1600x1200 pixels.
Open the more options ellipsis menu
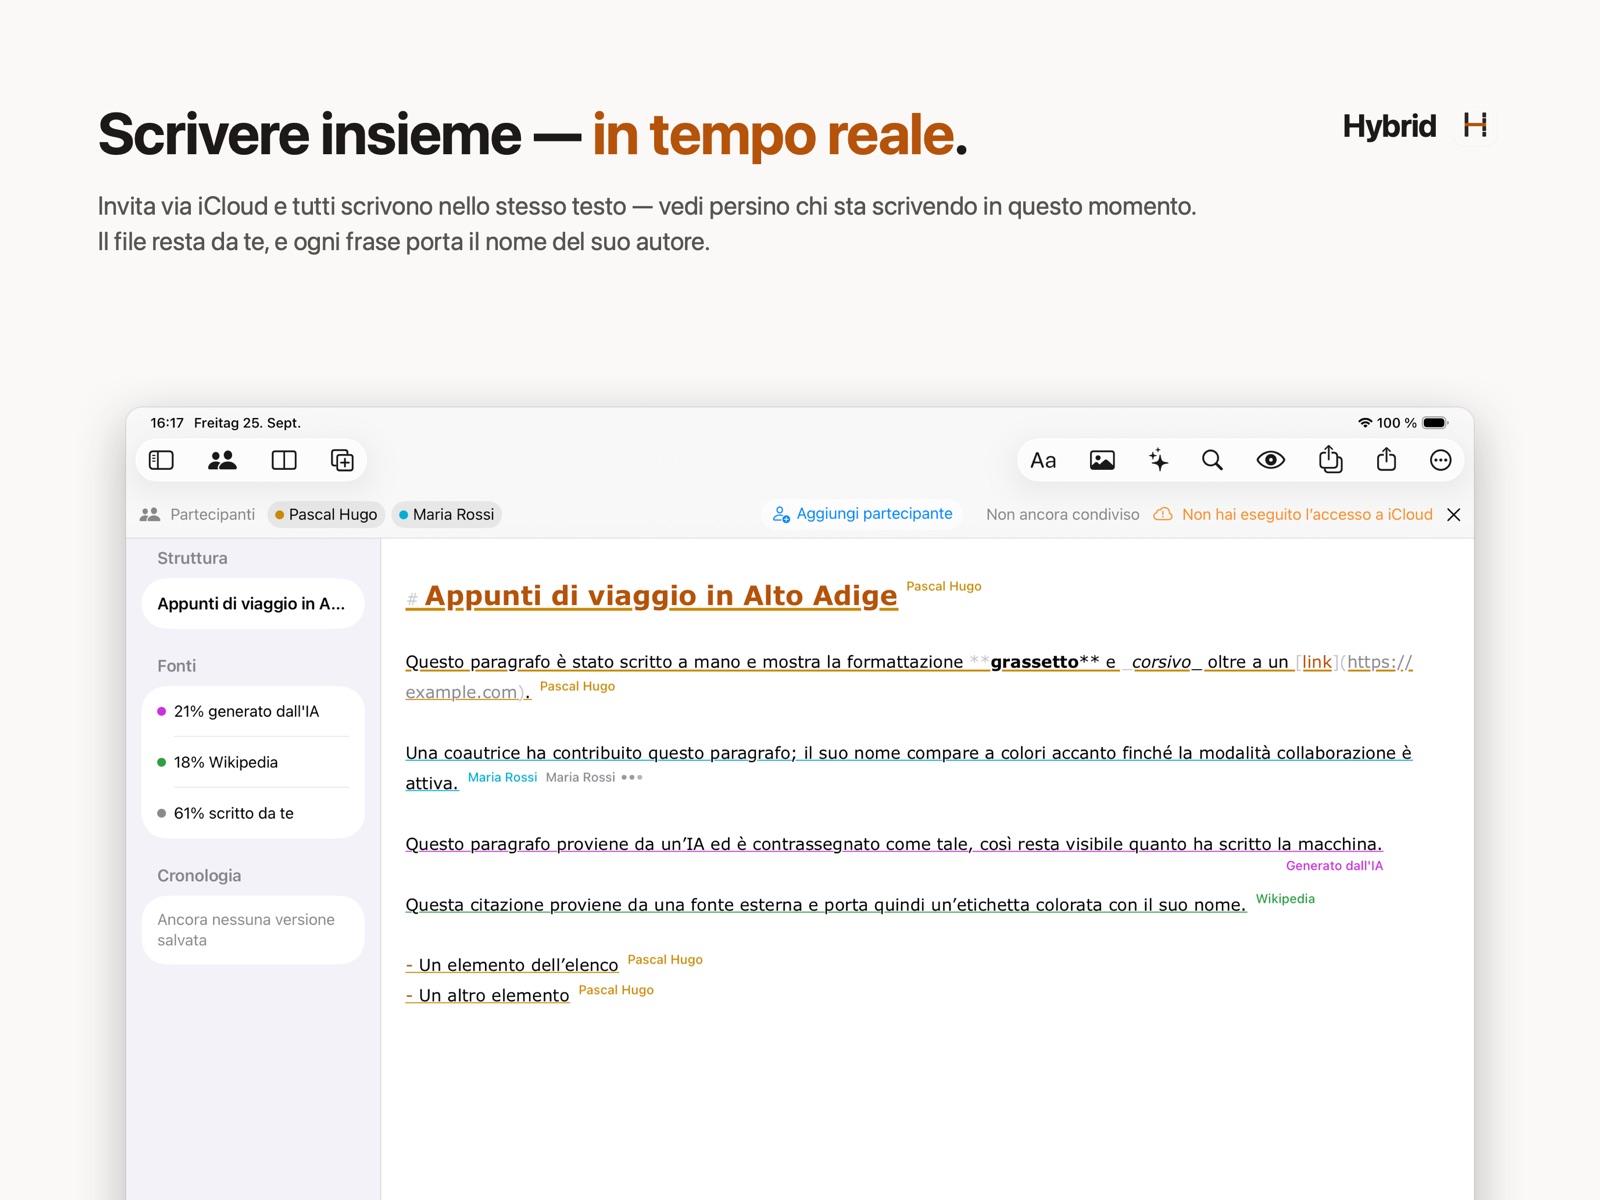pyautogui.click(x=1440, y=460)
